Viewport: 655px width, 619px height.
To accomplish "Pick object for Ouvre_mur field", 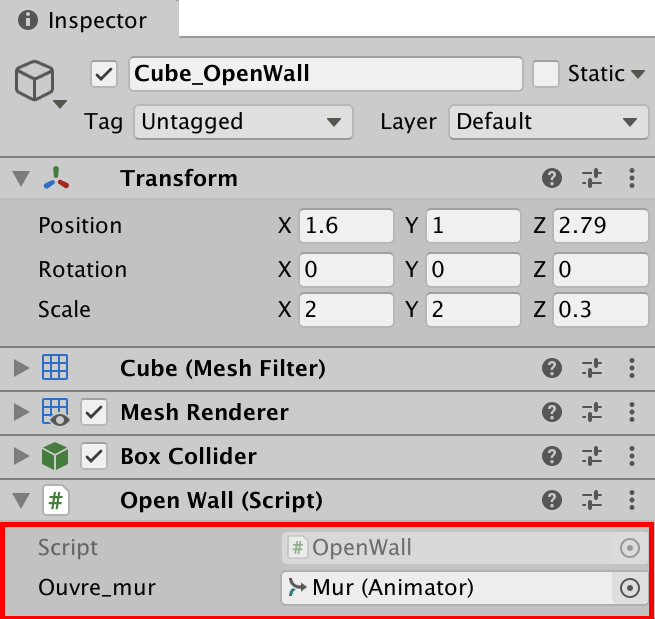I will [630, 588].
